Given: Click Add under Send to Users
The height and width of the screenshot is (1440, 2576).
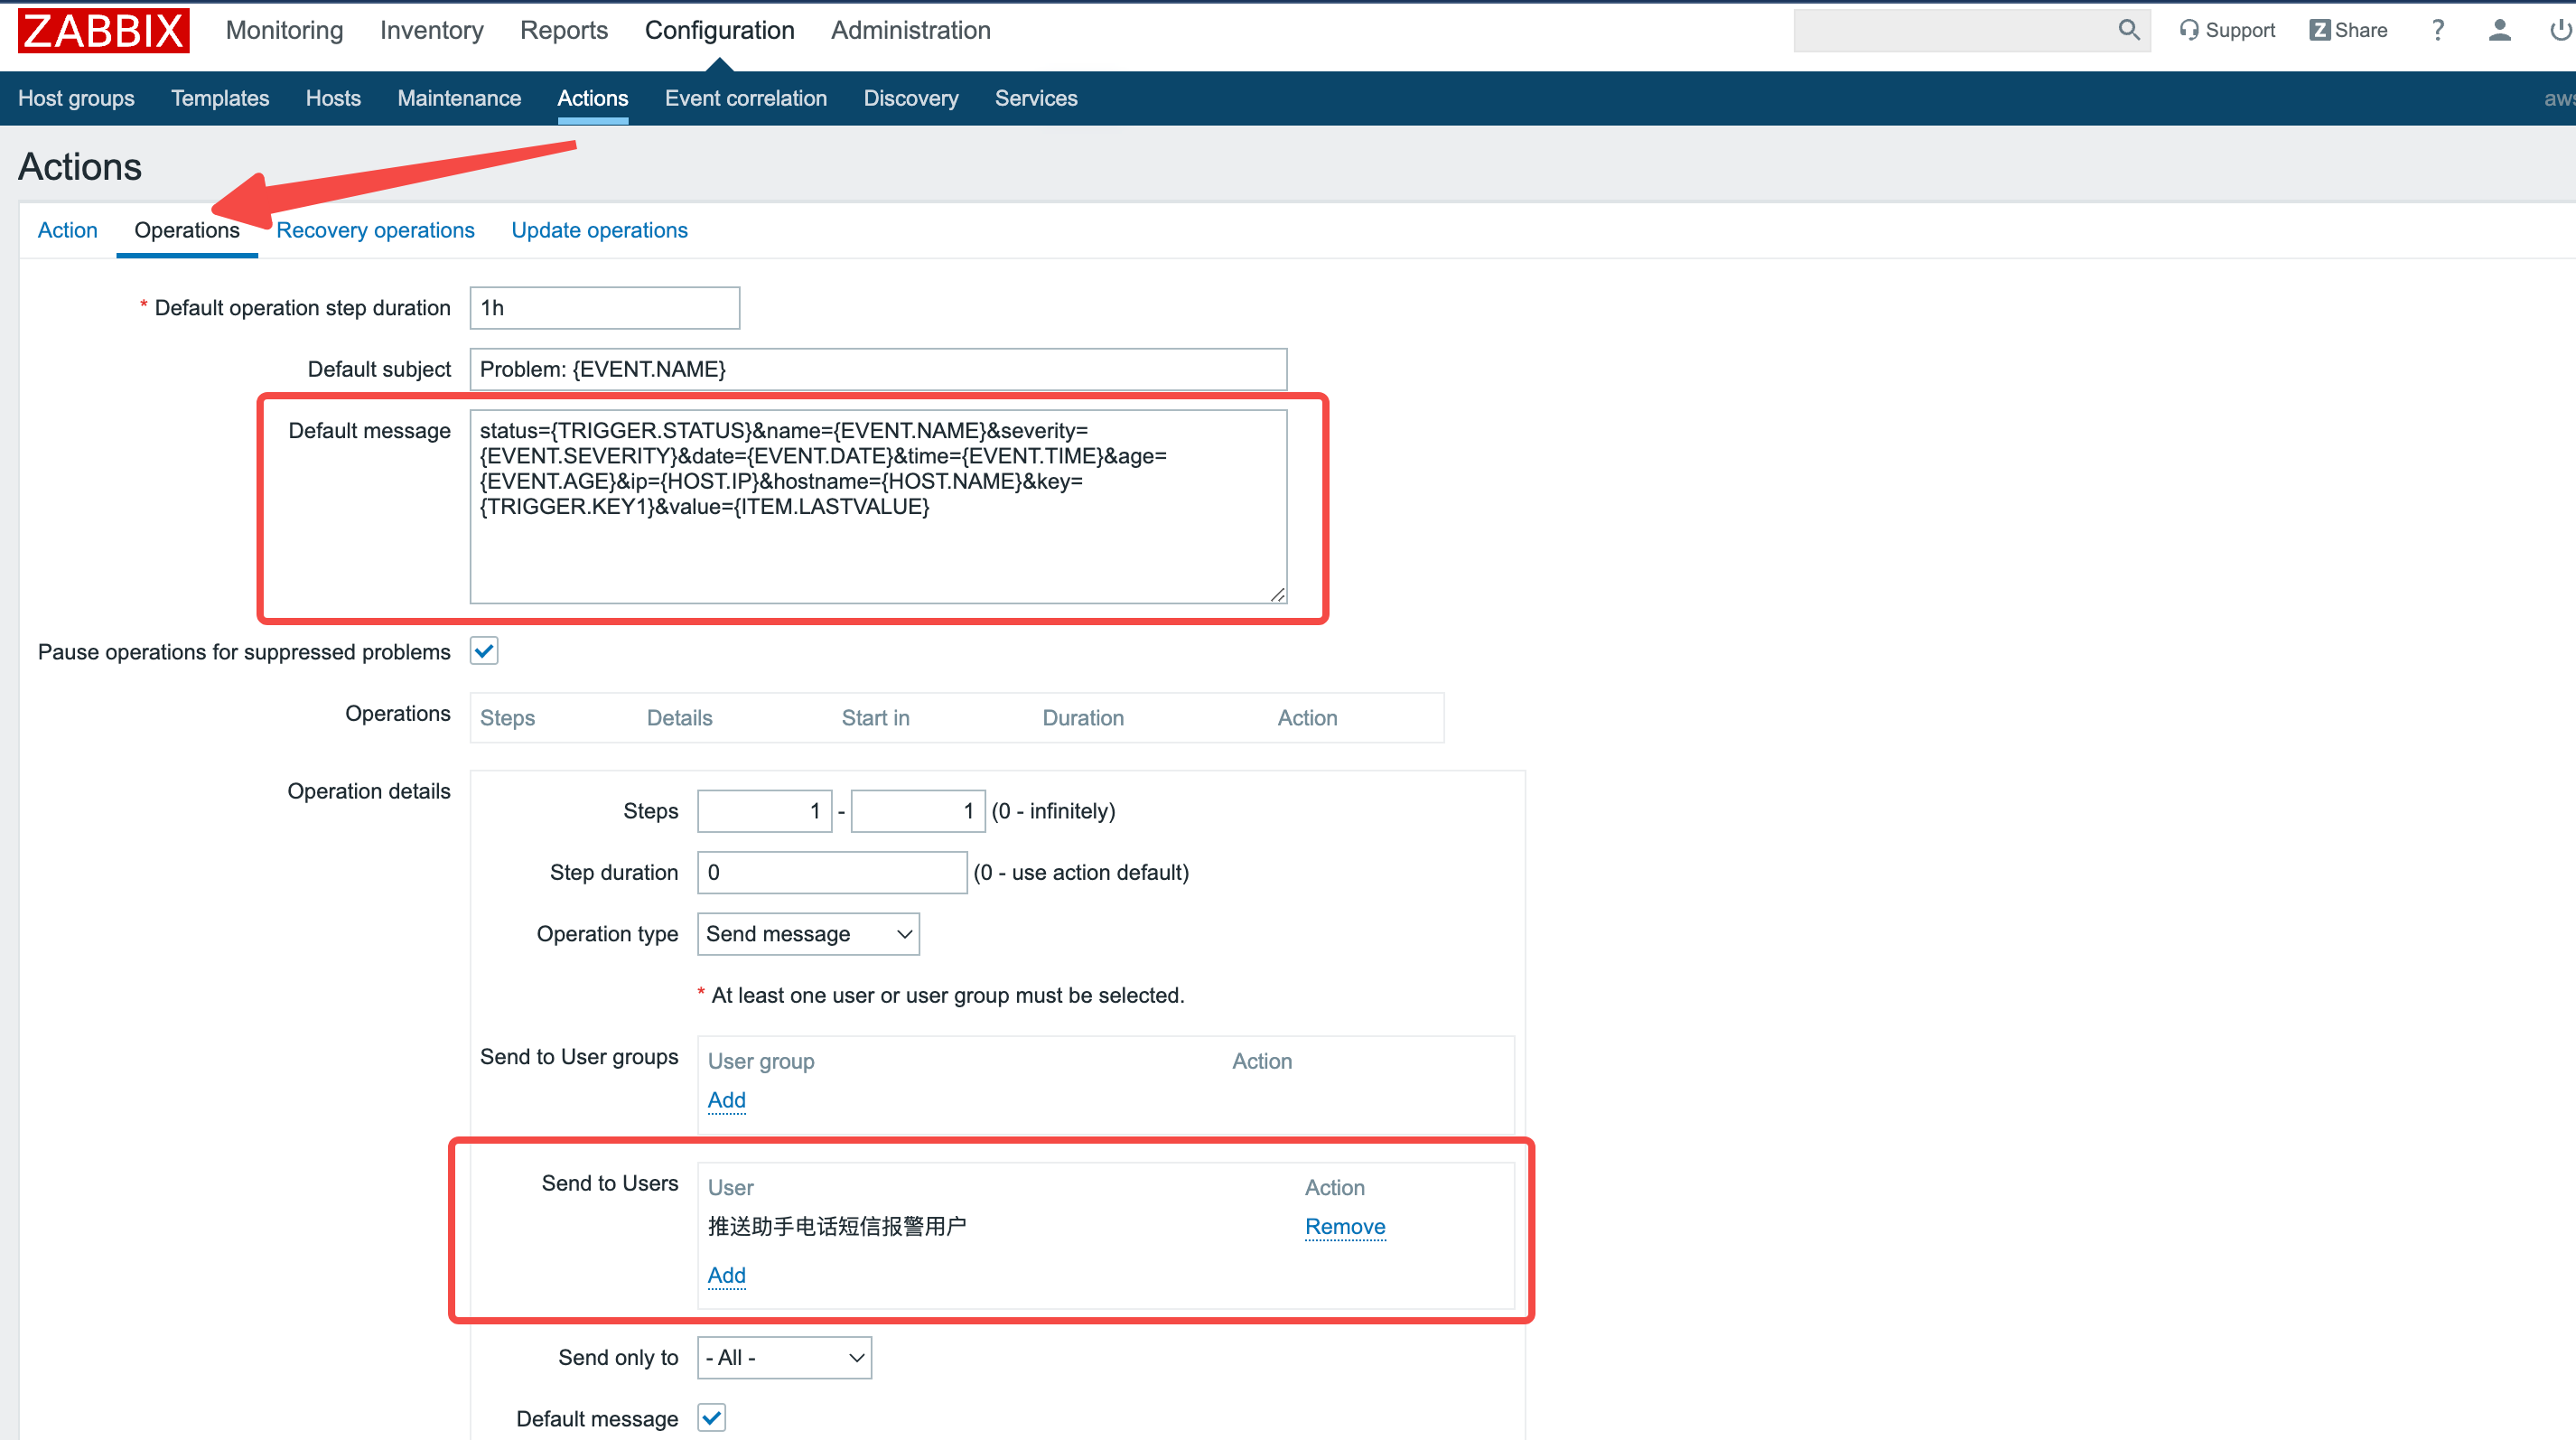Looking at the screenshot, I should point(726,1275).
